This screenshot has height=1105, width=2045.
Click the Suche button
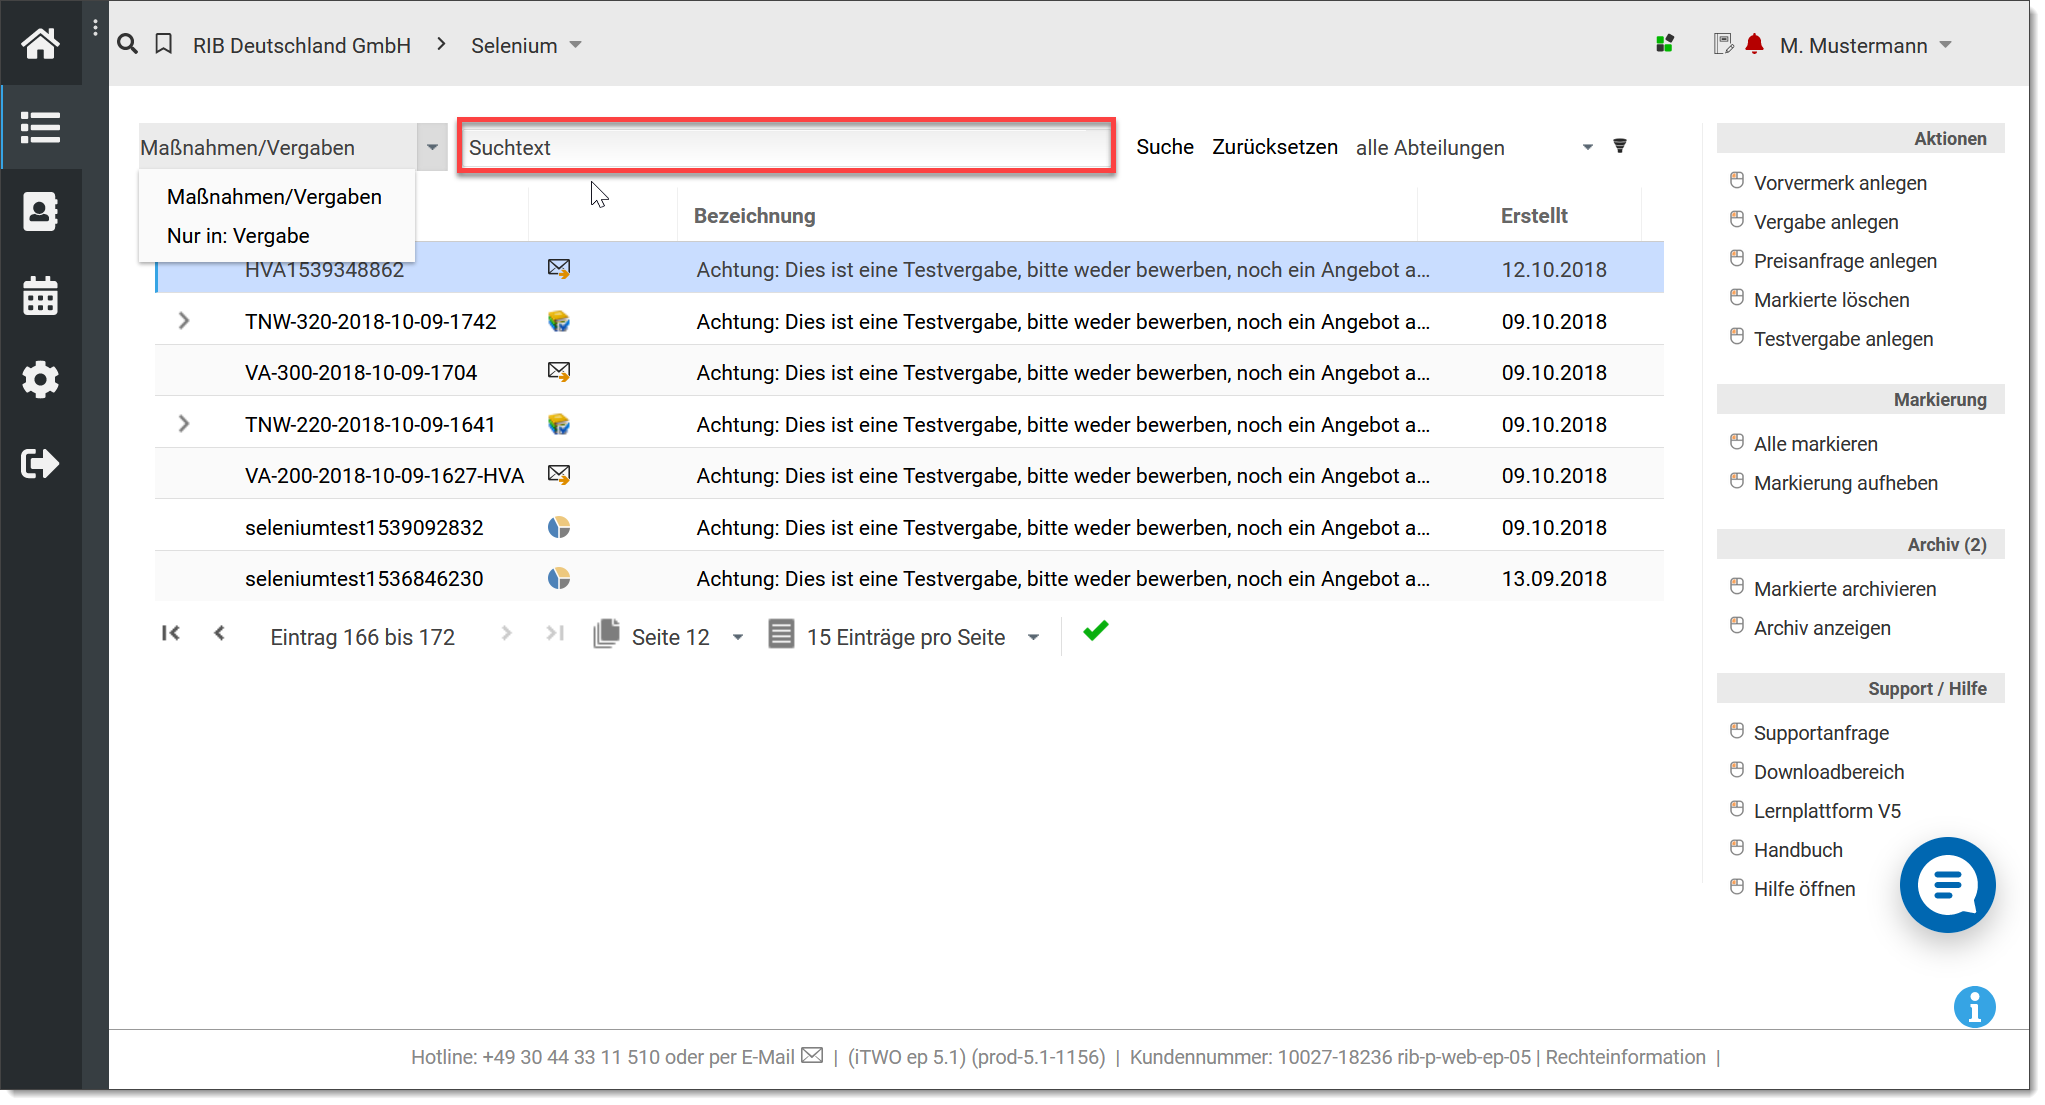[x=1165, y=147]
